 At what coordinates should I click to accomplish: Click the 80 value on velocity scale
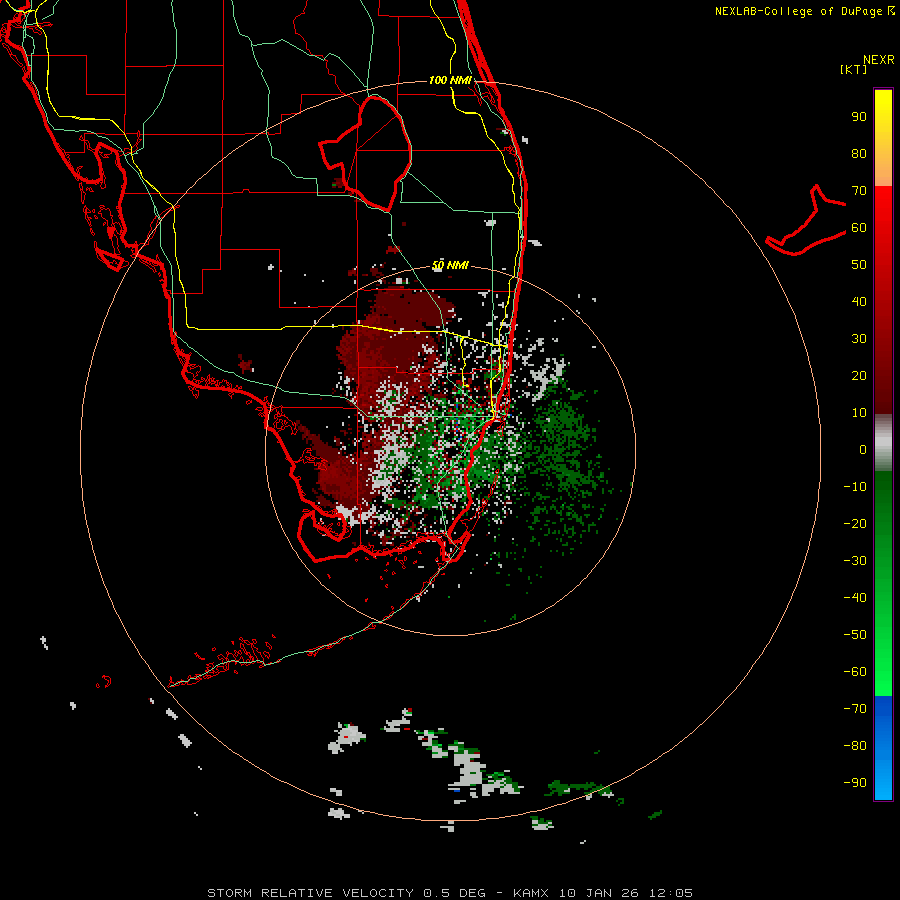tap(859, 153)
